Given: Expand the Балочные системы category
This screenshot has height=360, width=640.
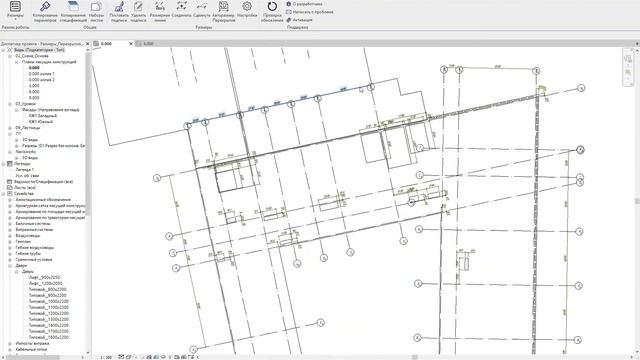Looking at the screenshot, I should [10, 224].
